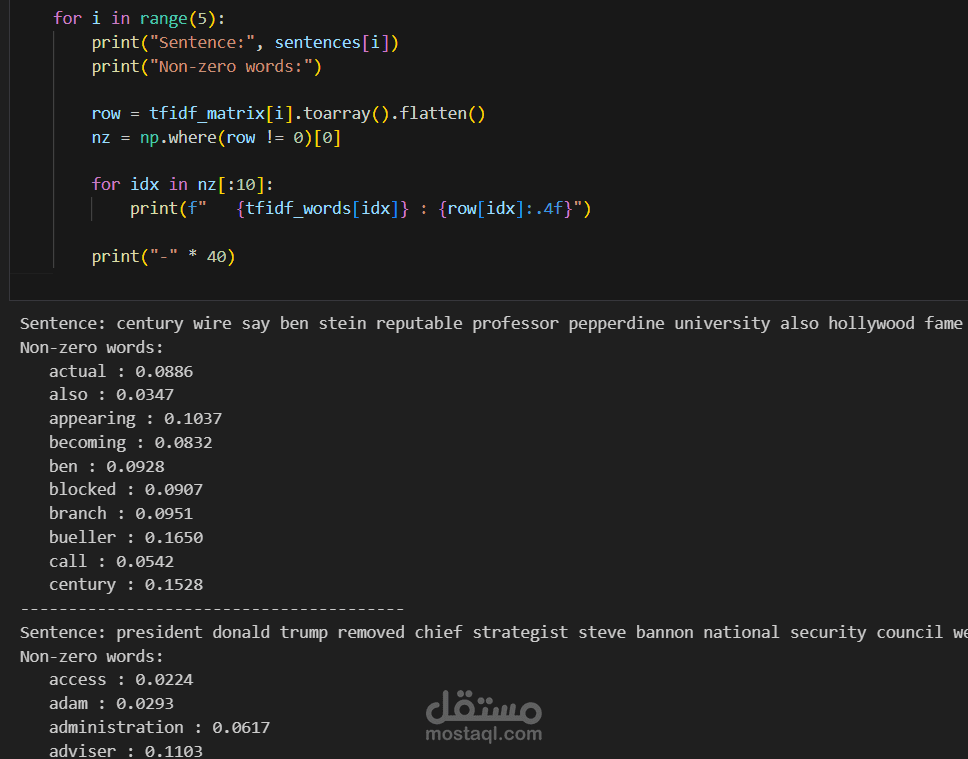Click the print("Sentence:", sentences[i]) line
Image resolution: width=968 pixels, height=759 pixels.
tap(245, 43)
